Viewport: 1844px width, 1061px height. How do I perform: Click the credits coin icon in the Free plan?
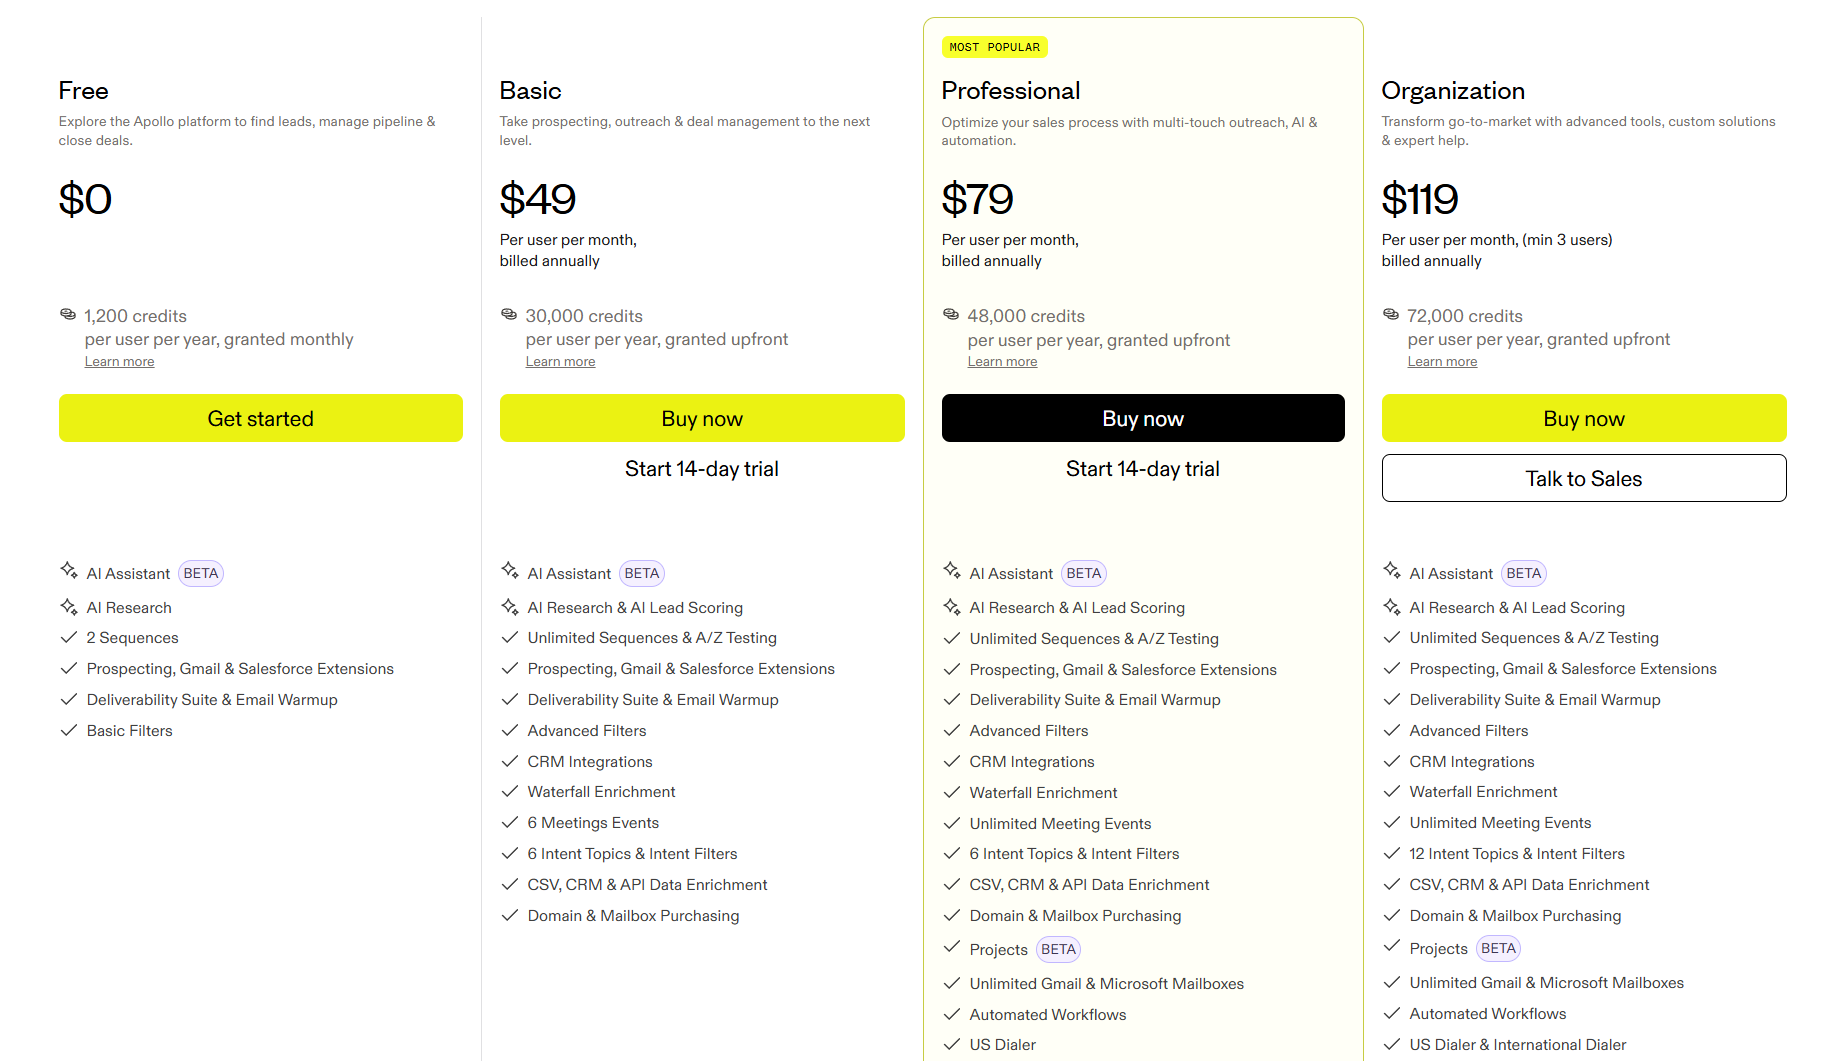68,315
